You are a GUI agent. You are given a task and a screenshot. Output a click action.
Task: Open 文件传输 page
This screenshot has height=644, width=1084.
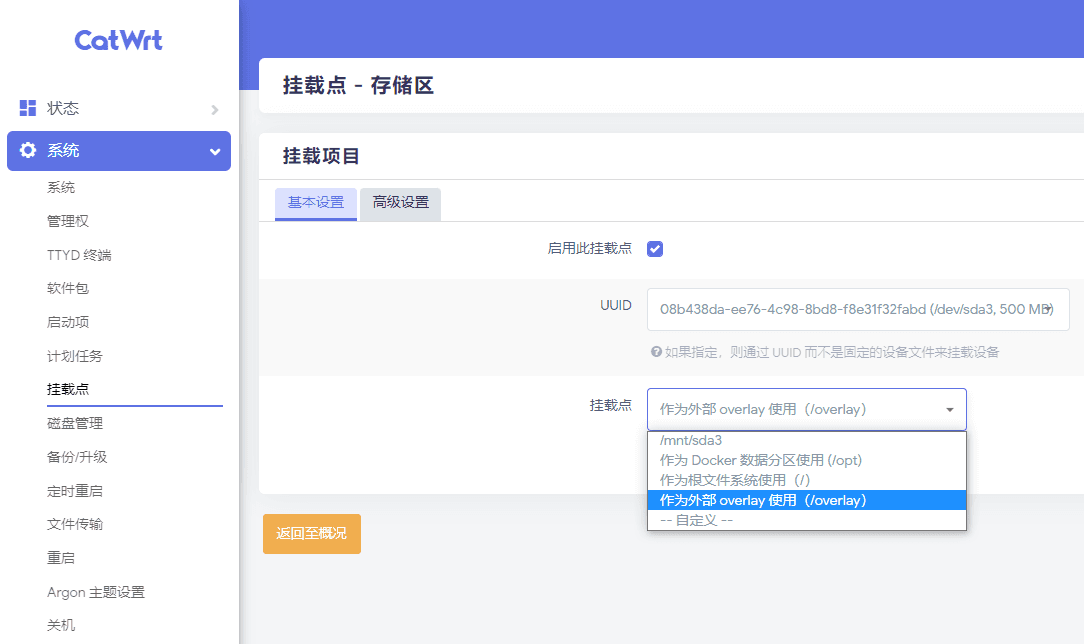click(x=75, y=524)
